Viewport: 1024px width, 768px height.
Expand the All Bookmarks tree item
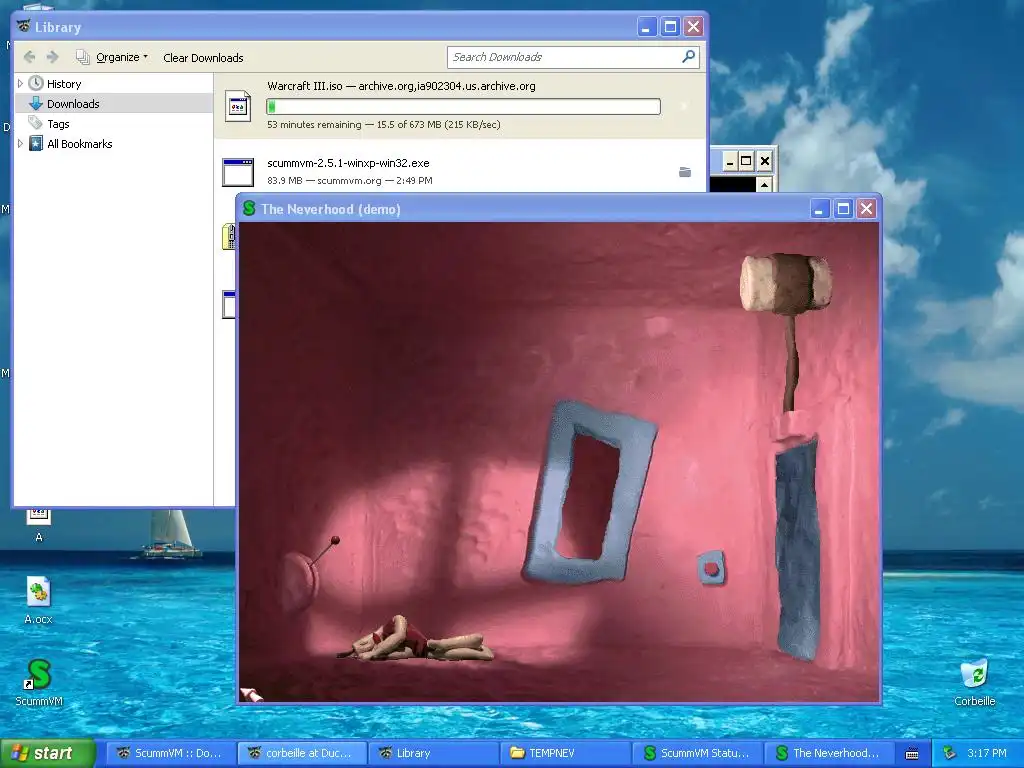point(20,144)
